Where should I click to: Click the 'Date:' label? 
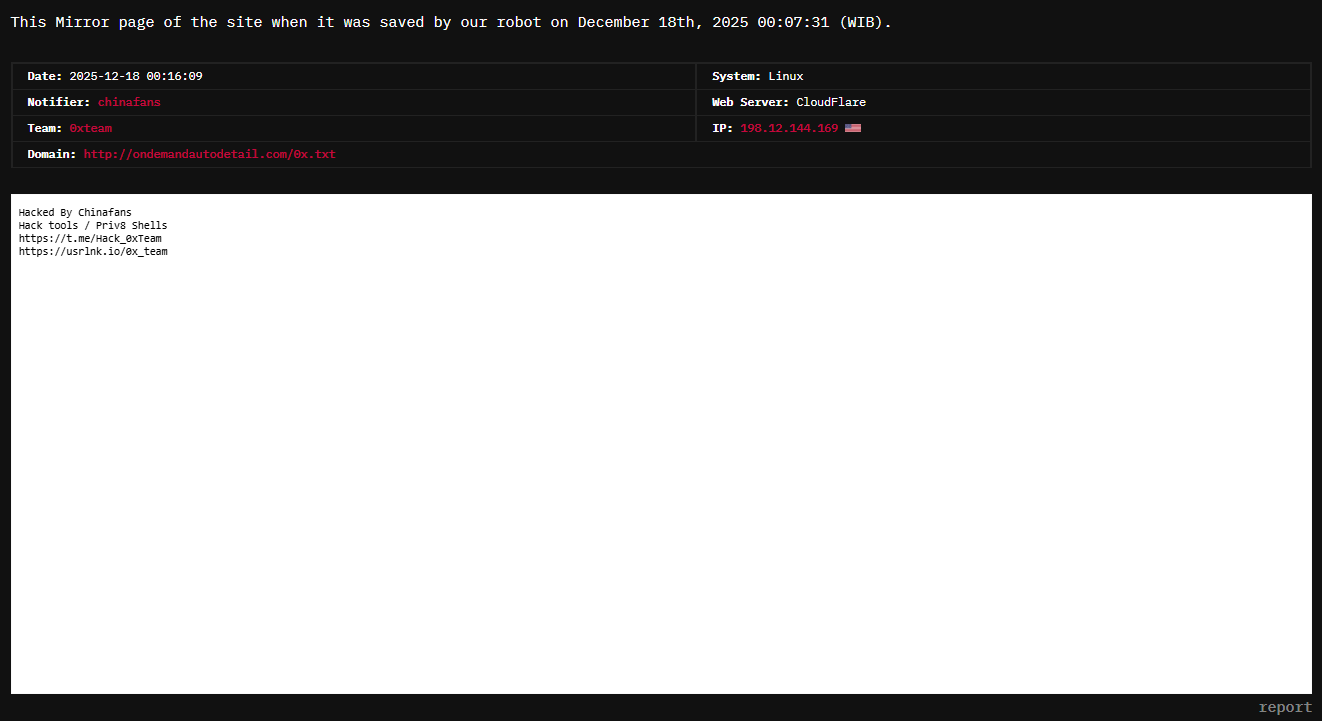(45, 76)
